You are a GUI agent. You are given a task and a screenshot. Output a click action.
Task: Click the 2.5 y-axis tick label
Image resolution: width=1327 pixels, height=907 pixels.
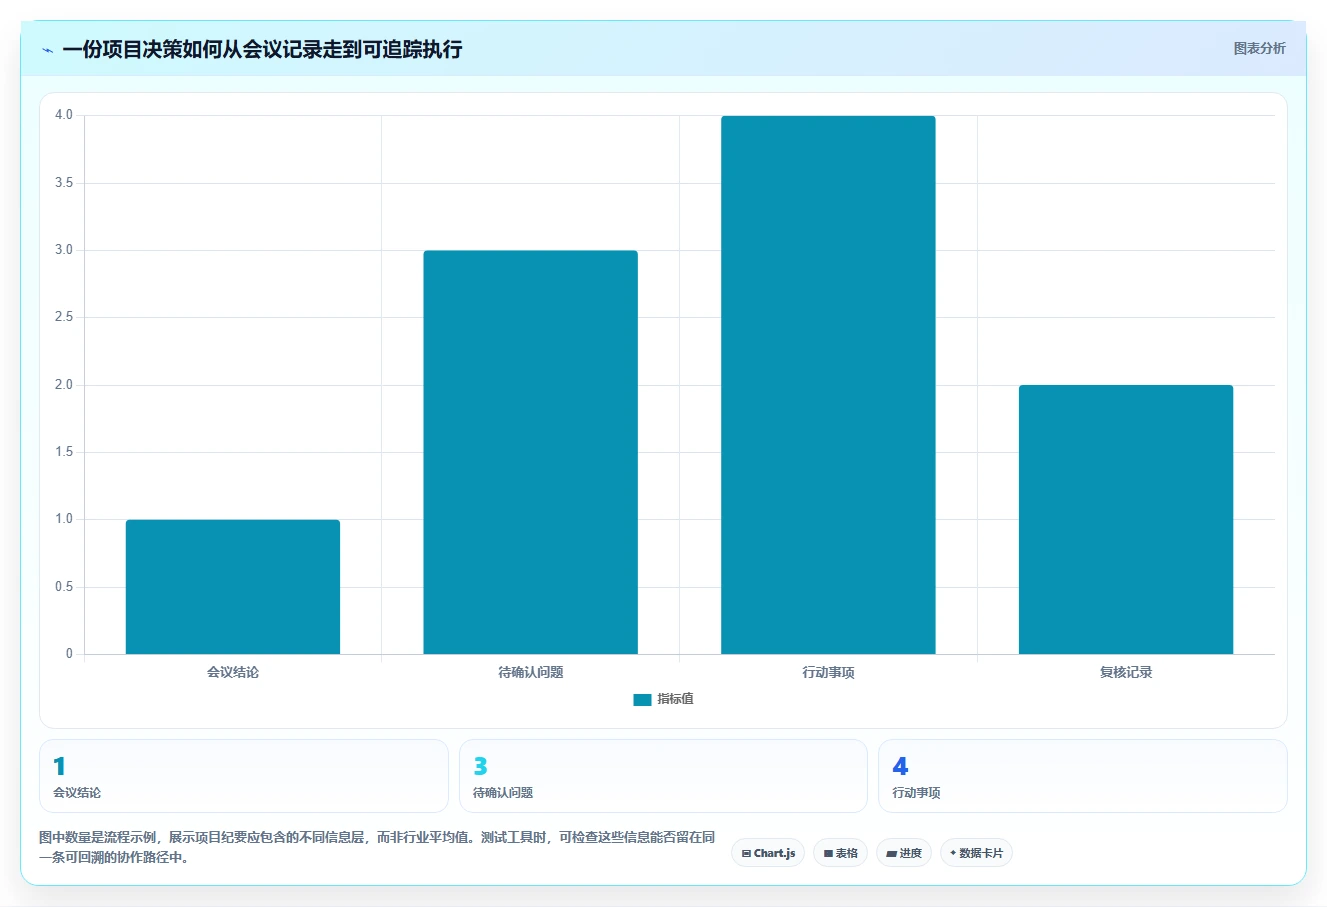(x=64, y=317)
